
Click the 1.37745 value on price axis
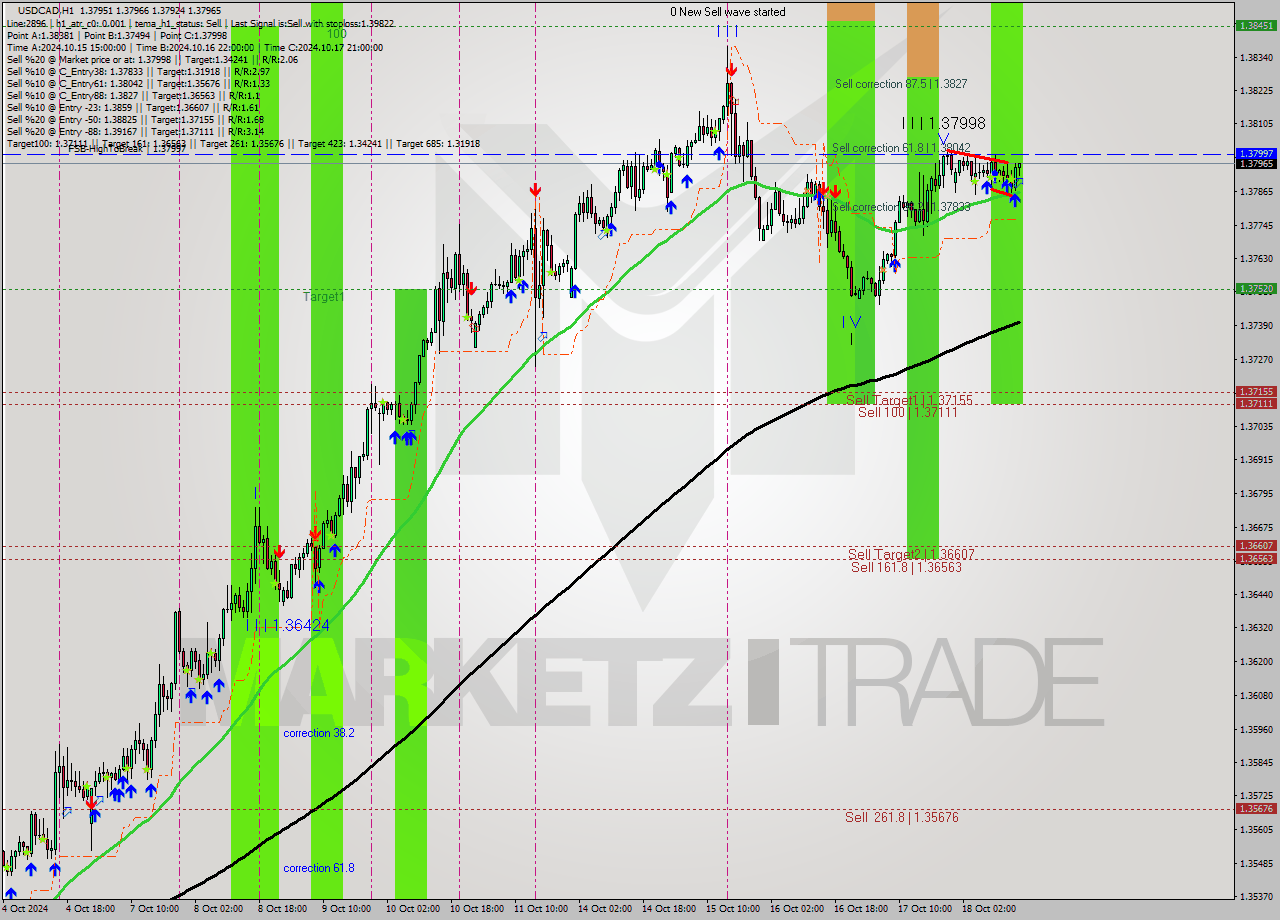tap(1255, 225)
